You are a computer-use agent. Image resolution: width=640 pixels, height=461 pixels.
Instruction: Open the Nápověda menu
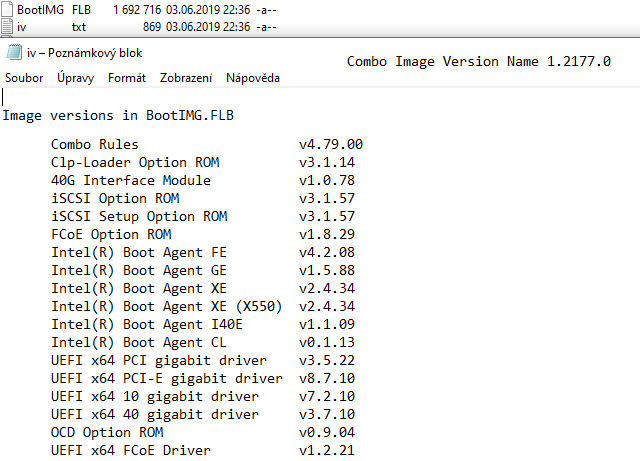point(253,78)
